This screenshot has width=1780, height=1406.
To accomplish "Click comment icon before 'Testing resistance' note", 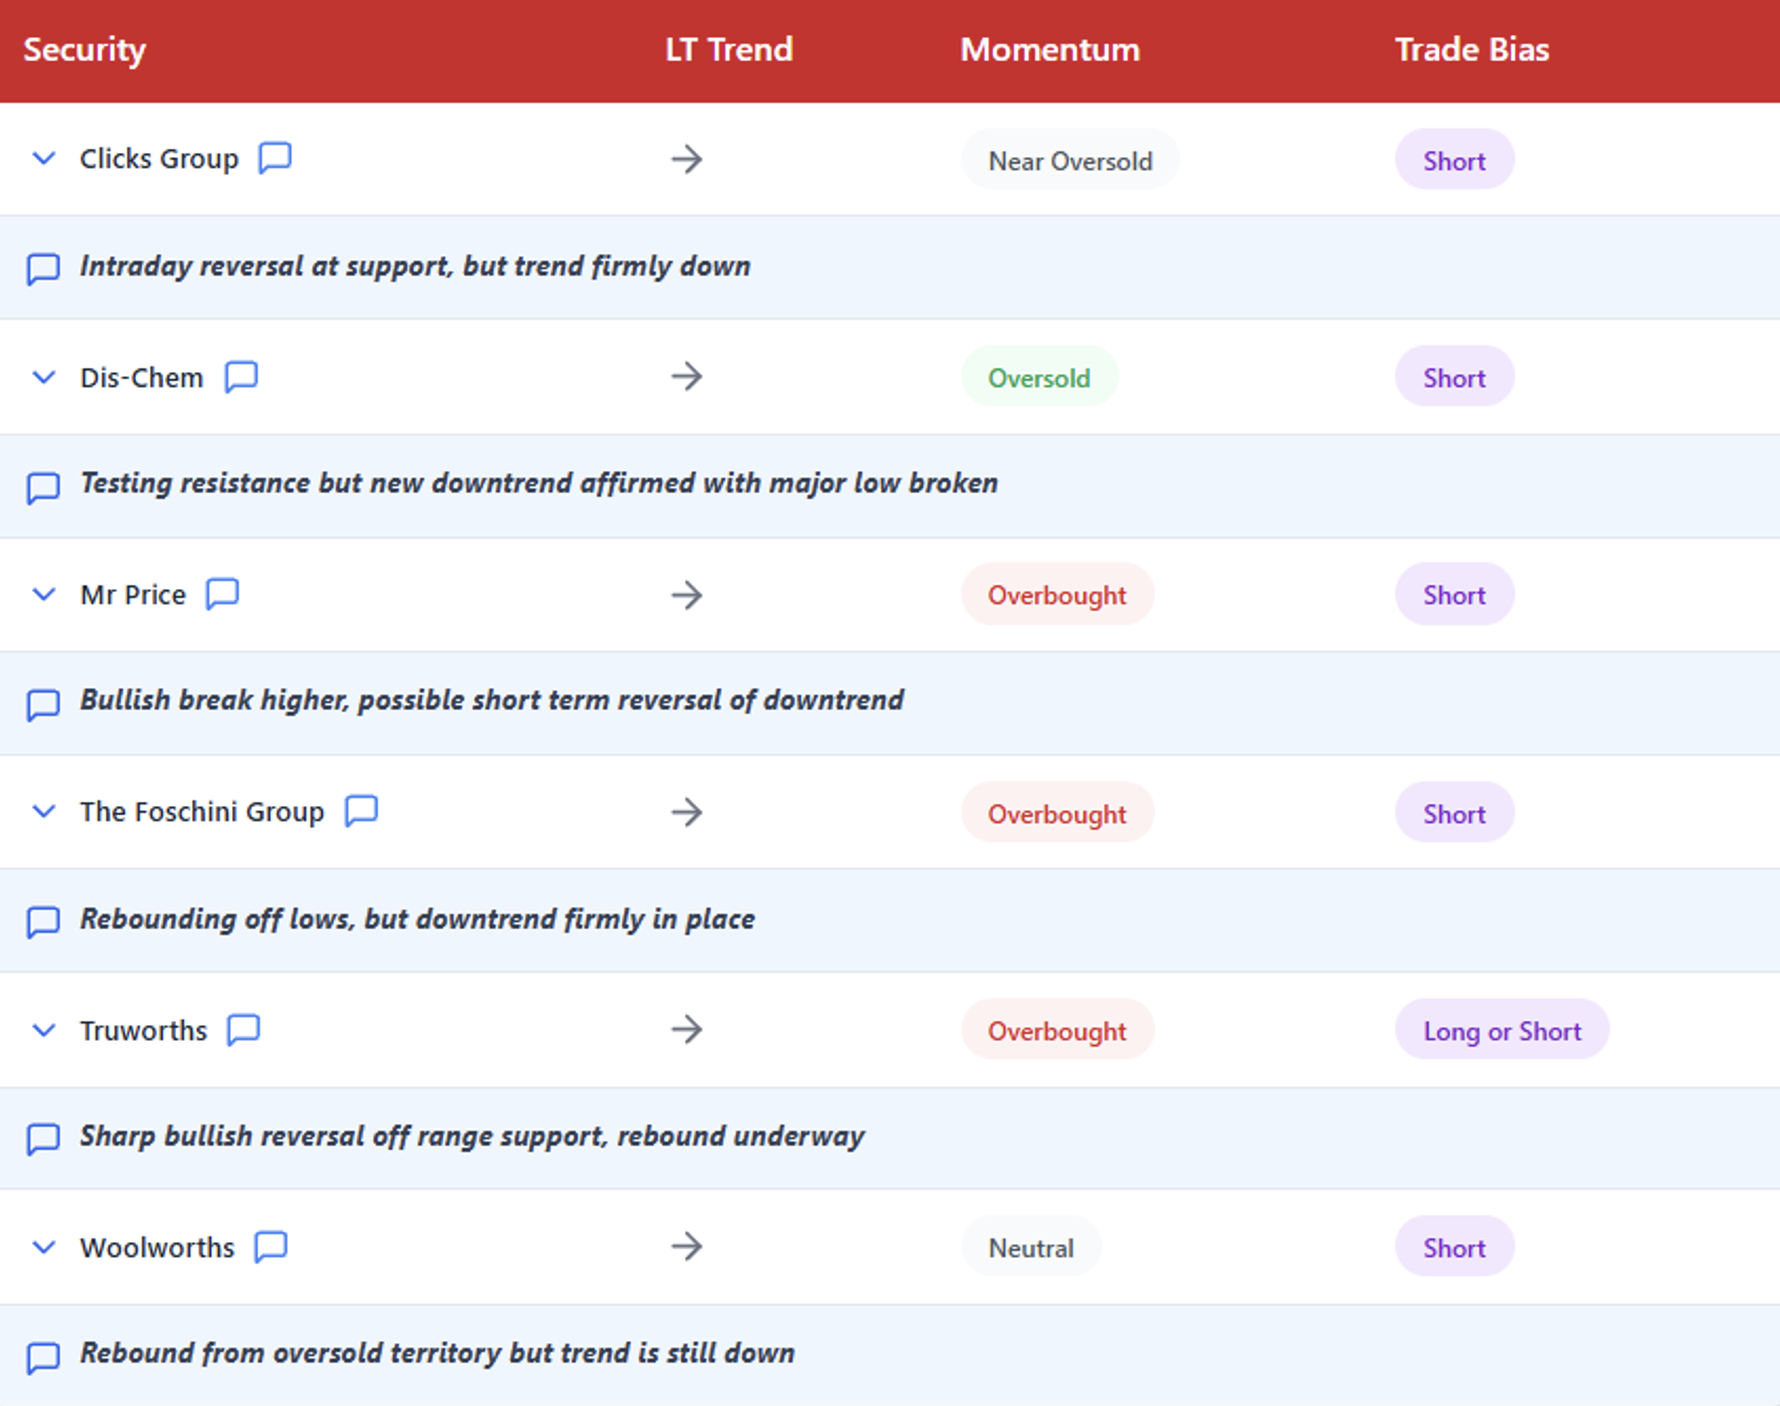I will (43, 487).
